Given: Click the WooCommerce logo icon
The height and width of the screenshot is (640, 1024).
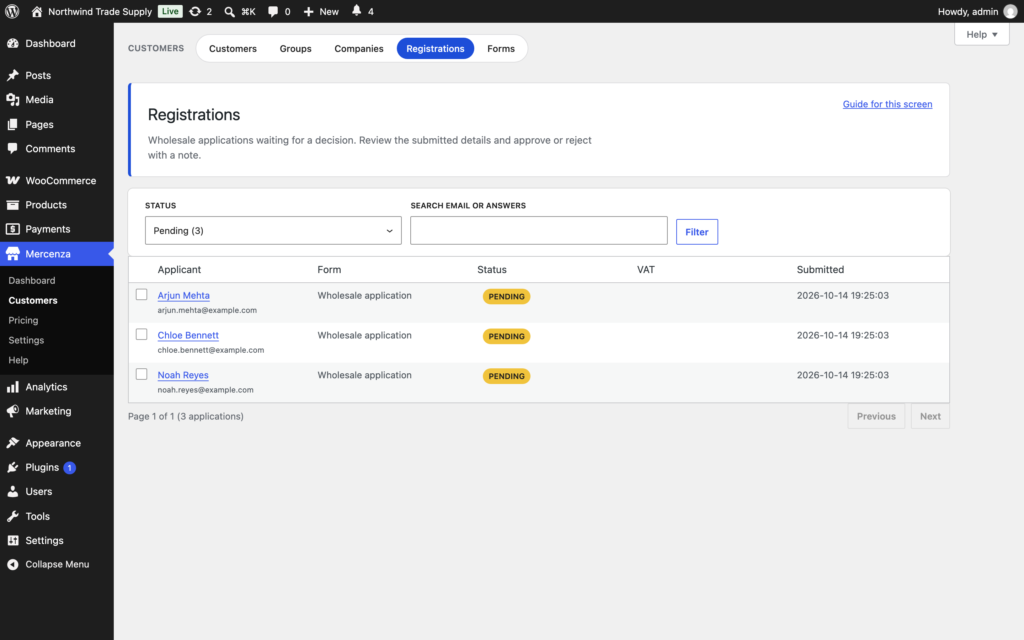Looking at the screenshot, I should click(x=12, y=180).
